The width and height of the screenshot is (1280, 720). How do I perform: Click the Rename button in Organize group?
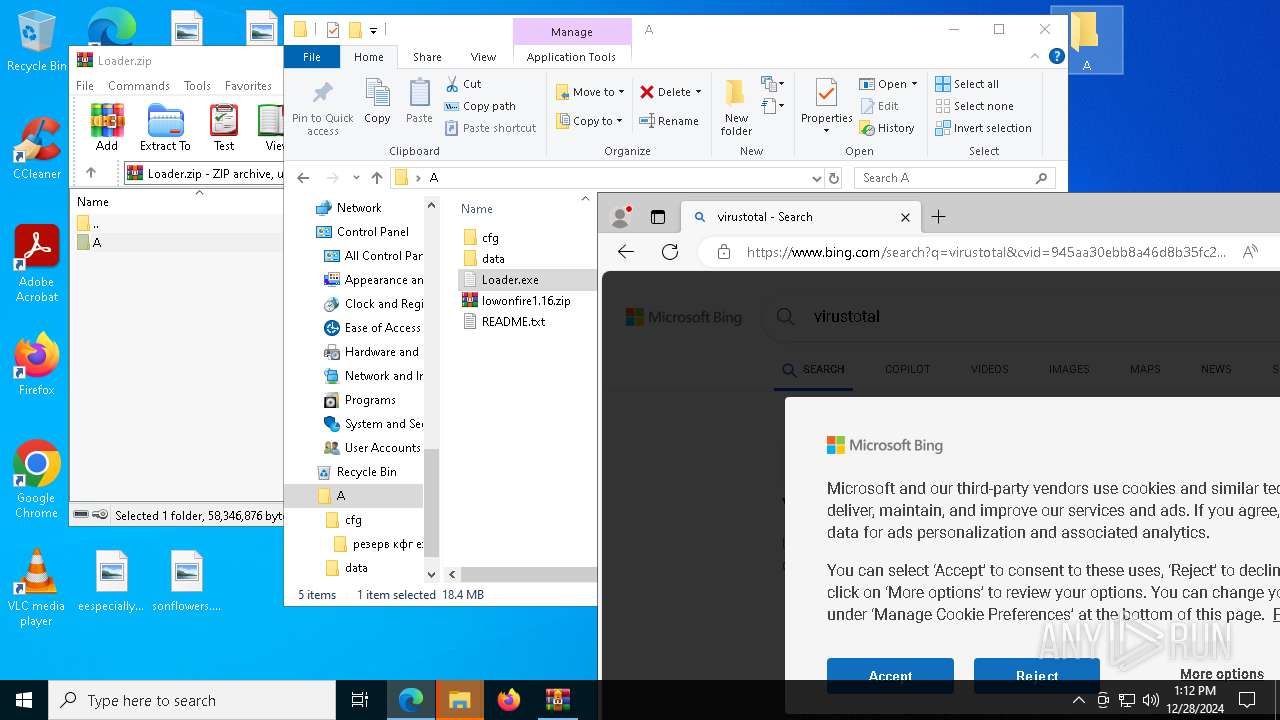pyautogui.click(x=669, y=121)
